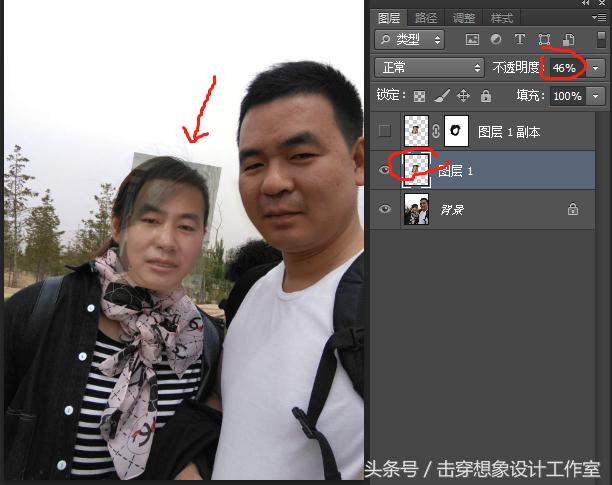Viewport: 612px width, 485px height.
Task: Lock all padlock icon
Action: click(x=486, y=96)
